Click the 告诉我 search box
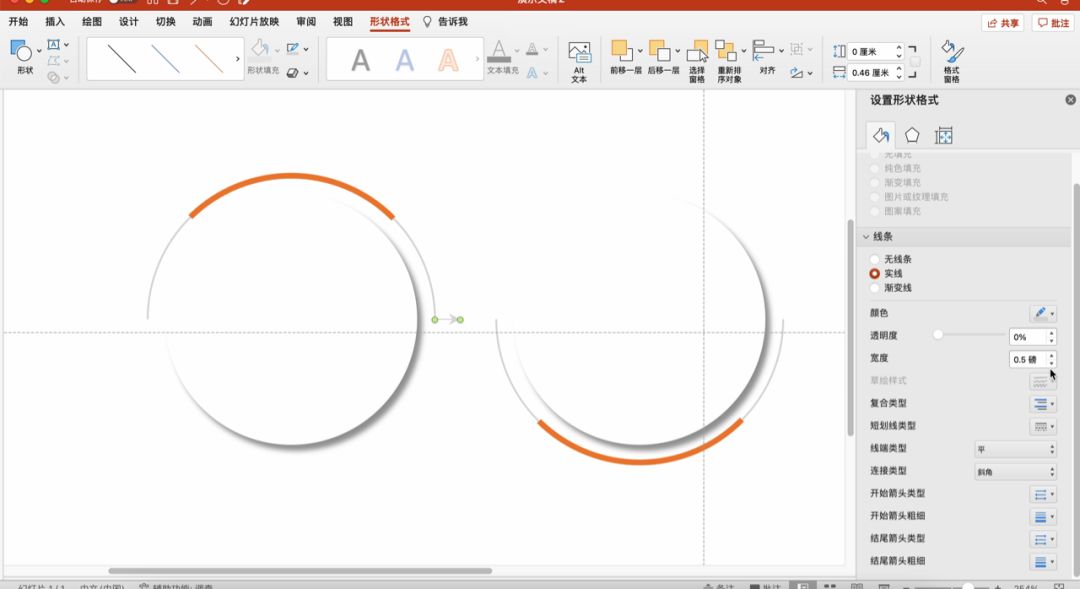1080x589 pixels. click(446, 21)
